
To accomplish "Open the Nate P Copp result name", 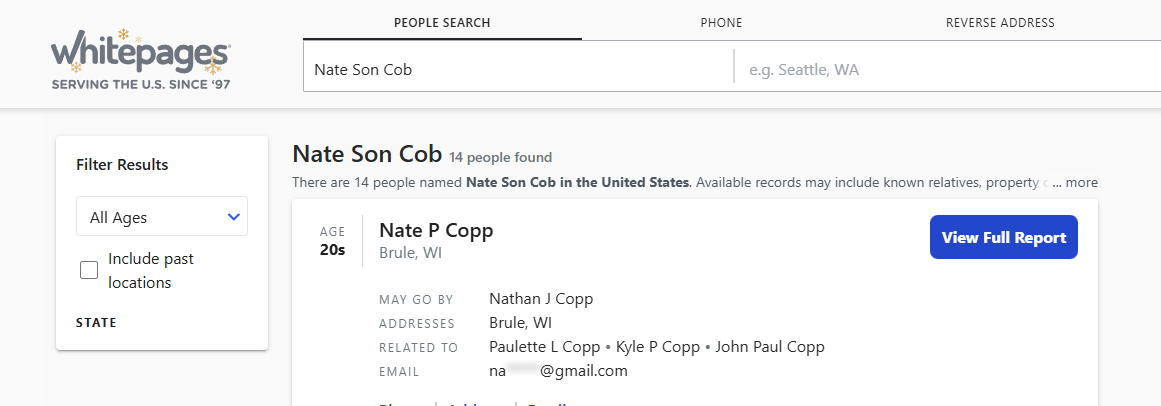I will click(x=436, y=231).
